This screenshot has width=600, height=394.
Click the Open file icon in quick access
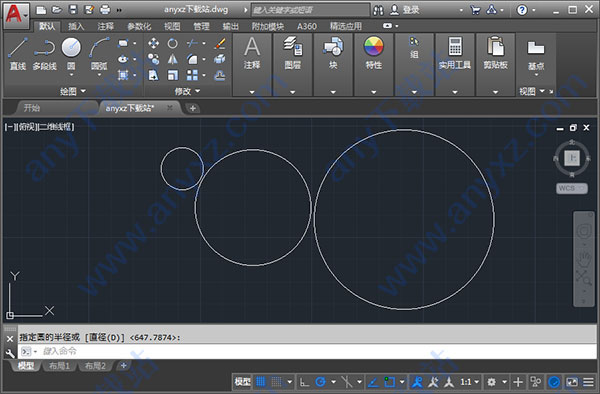point(57,10)
